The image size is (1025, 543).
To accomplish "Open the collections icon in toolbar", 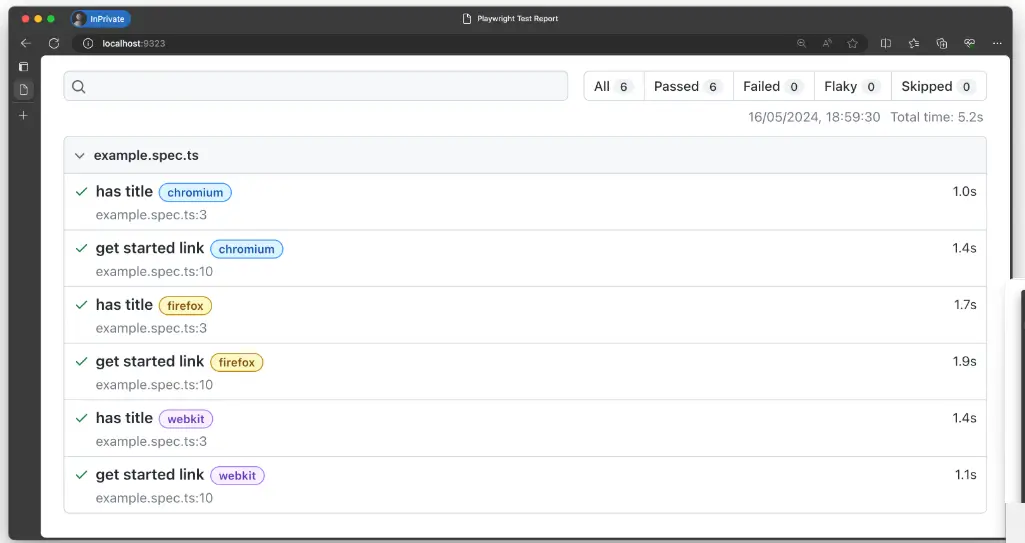I will pos(941,43).
